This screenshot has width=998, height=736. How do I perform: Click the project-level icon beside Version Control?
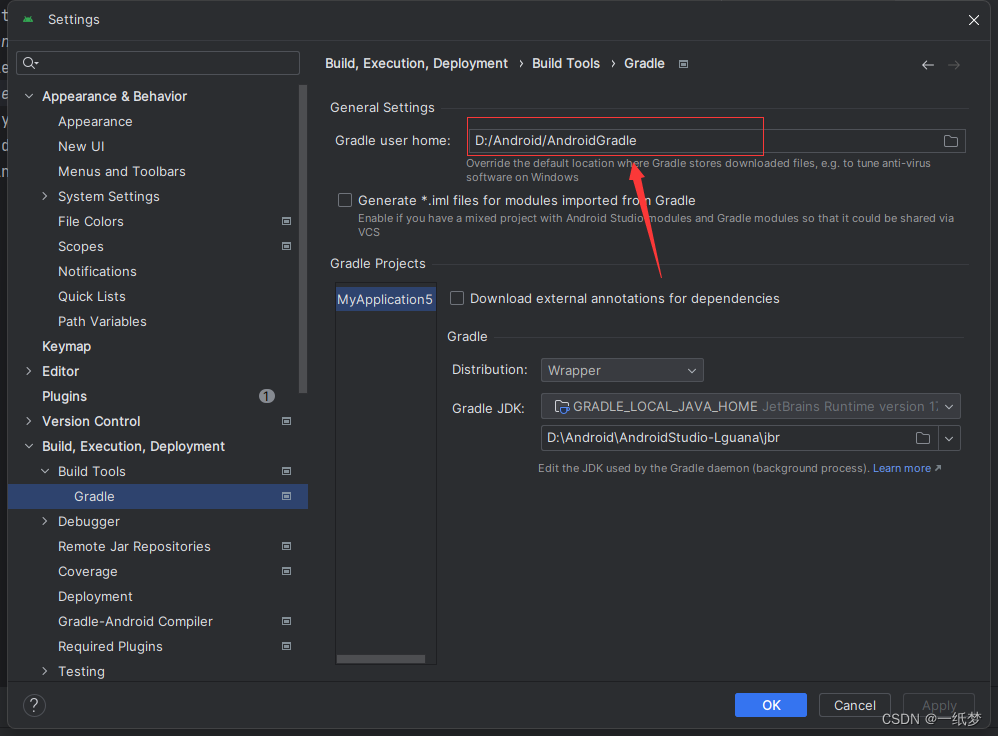pos(286,421)
